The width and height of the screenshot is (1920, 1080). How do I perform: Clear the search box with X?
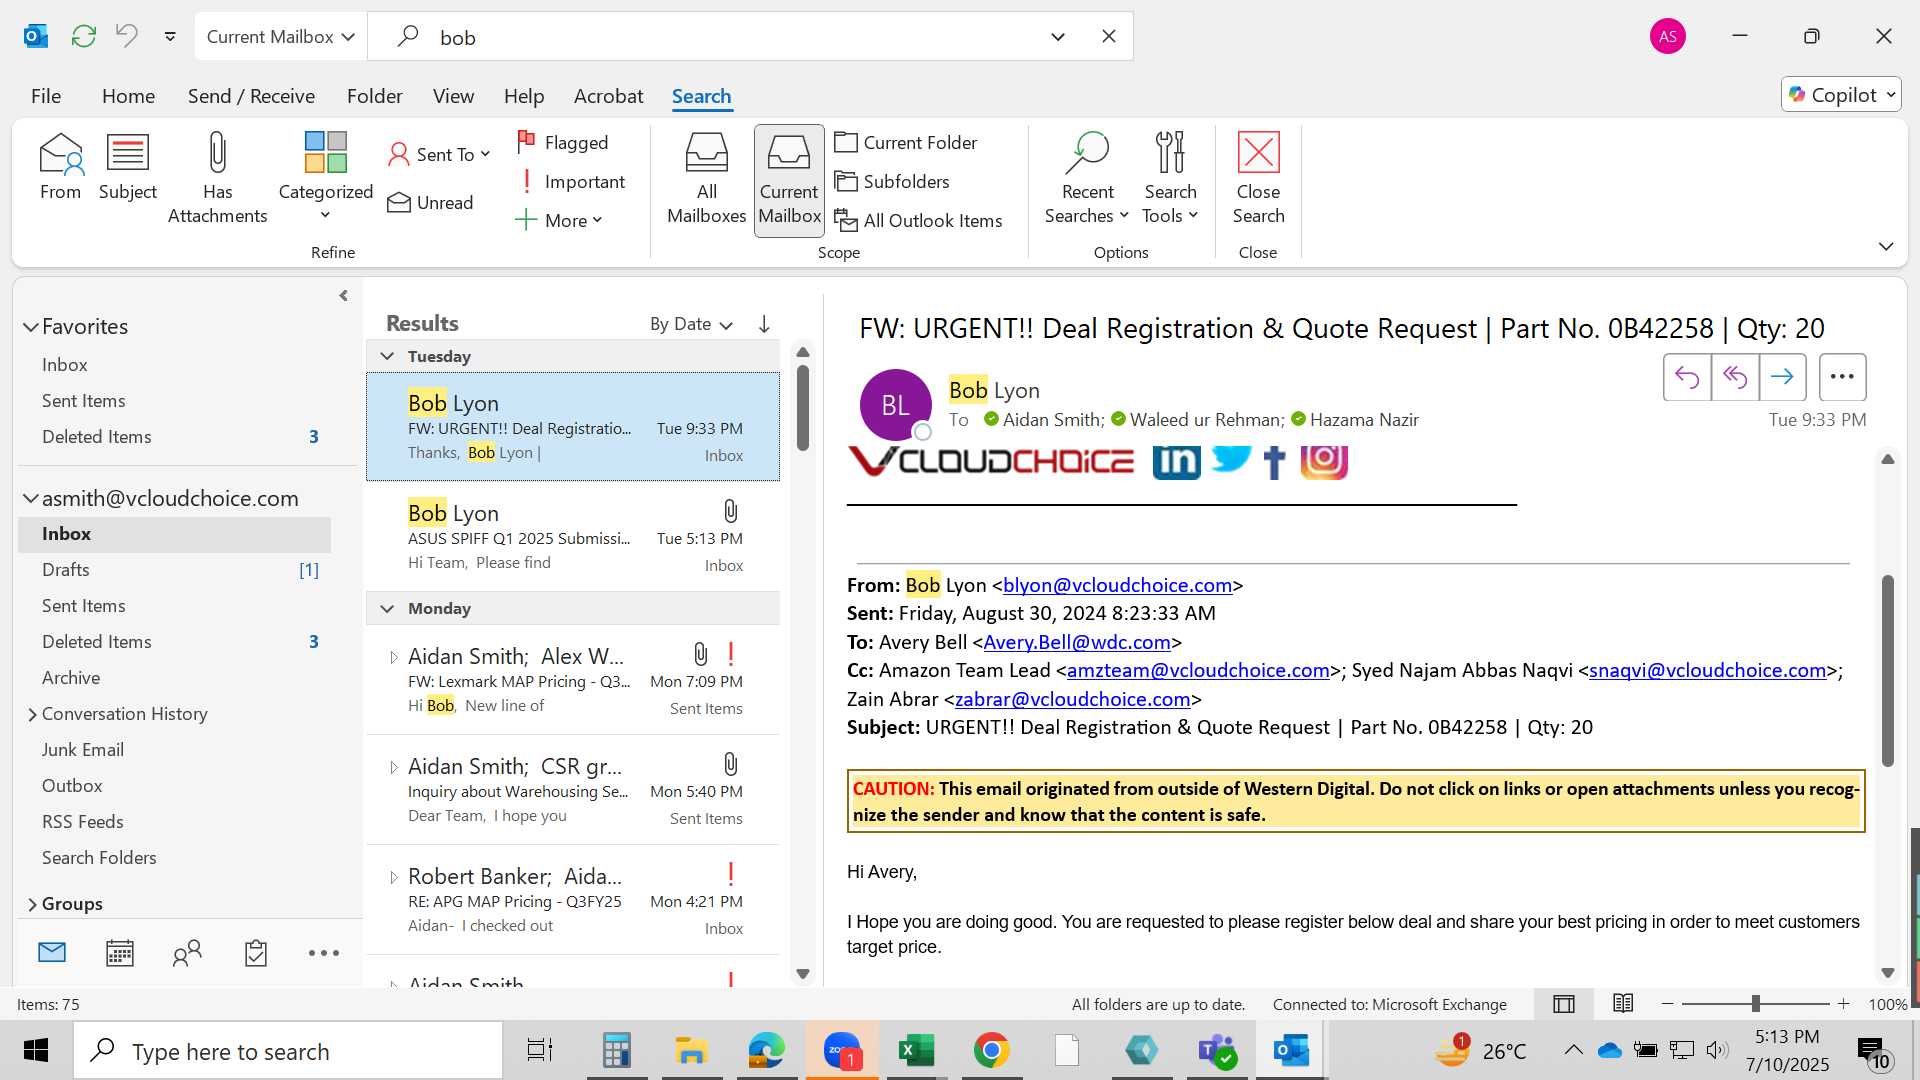point(1109,37)
